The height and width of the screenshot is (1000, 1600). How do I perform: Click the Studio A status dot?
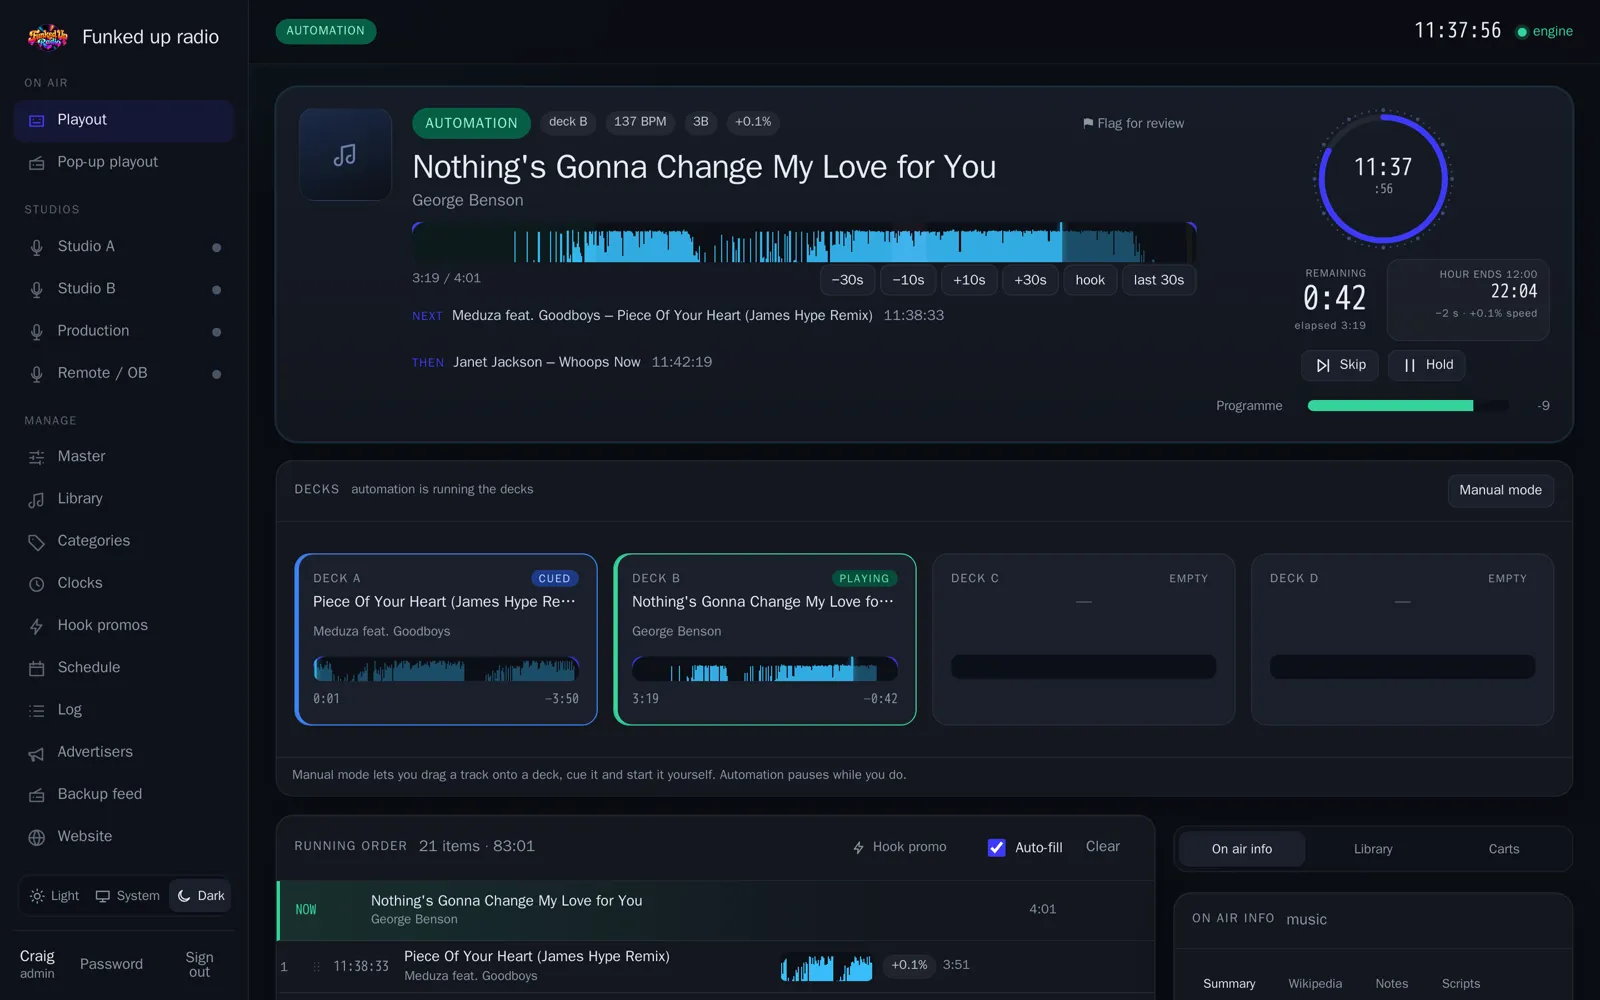(216, 247)
